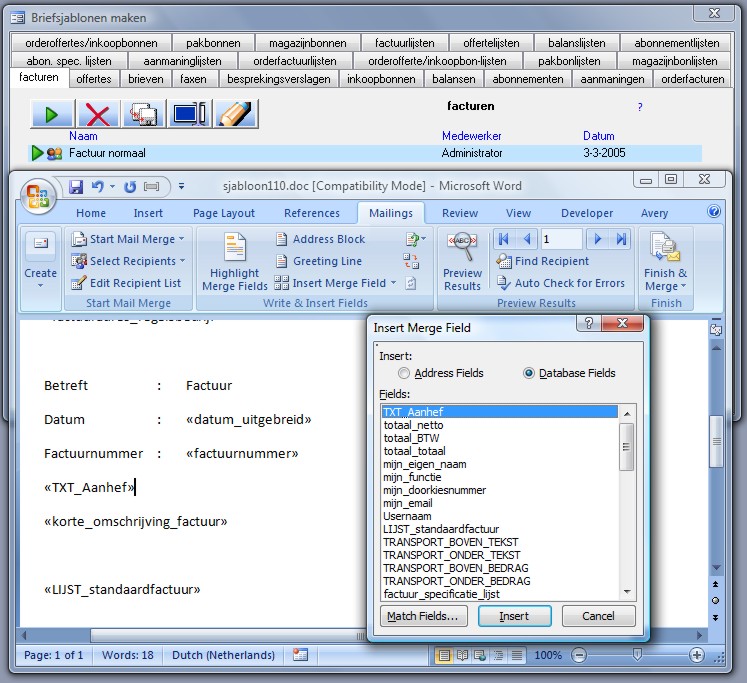Expand the Start Mail Merge dropdown

coord(129,239)
